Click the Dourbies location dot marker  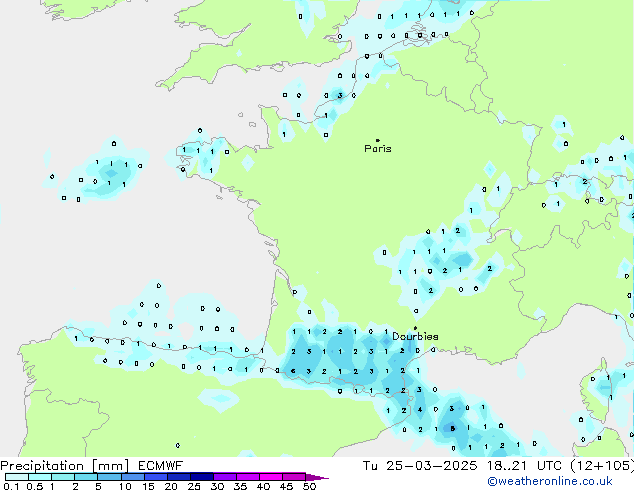415,328
